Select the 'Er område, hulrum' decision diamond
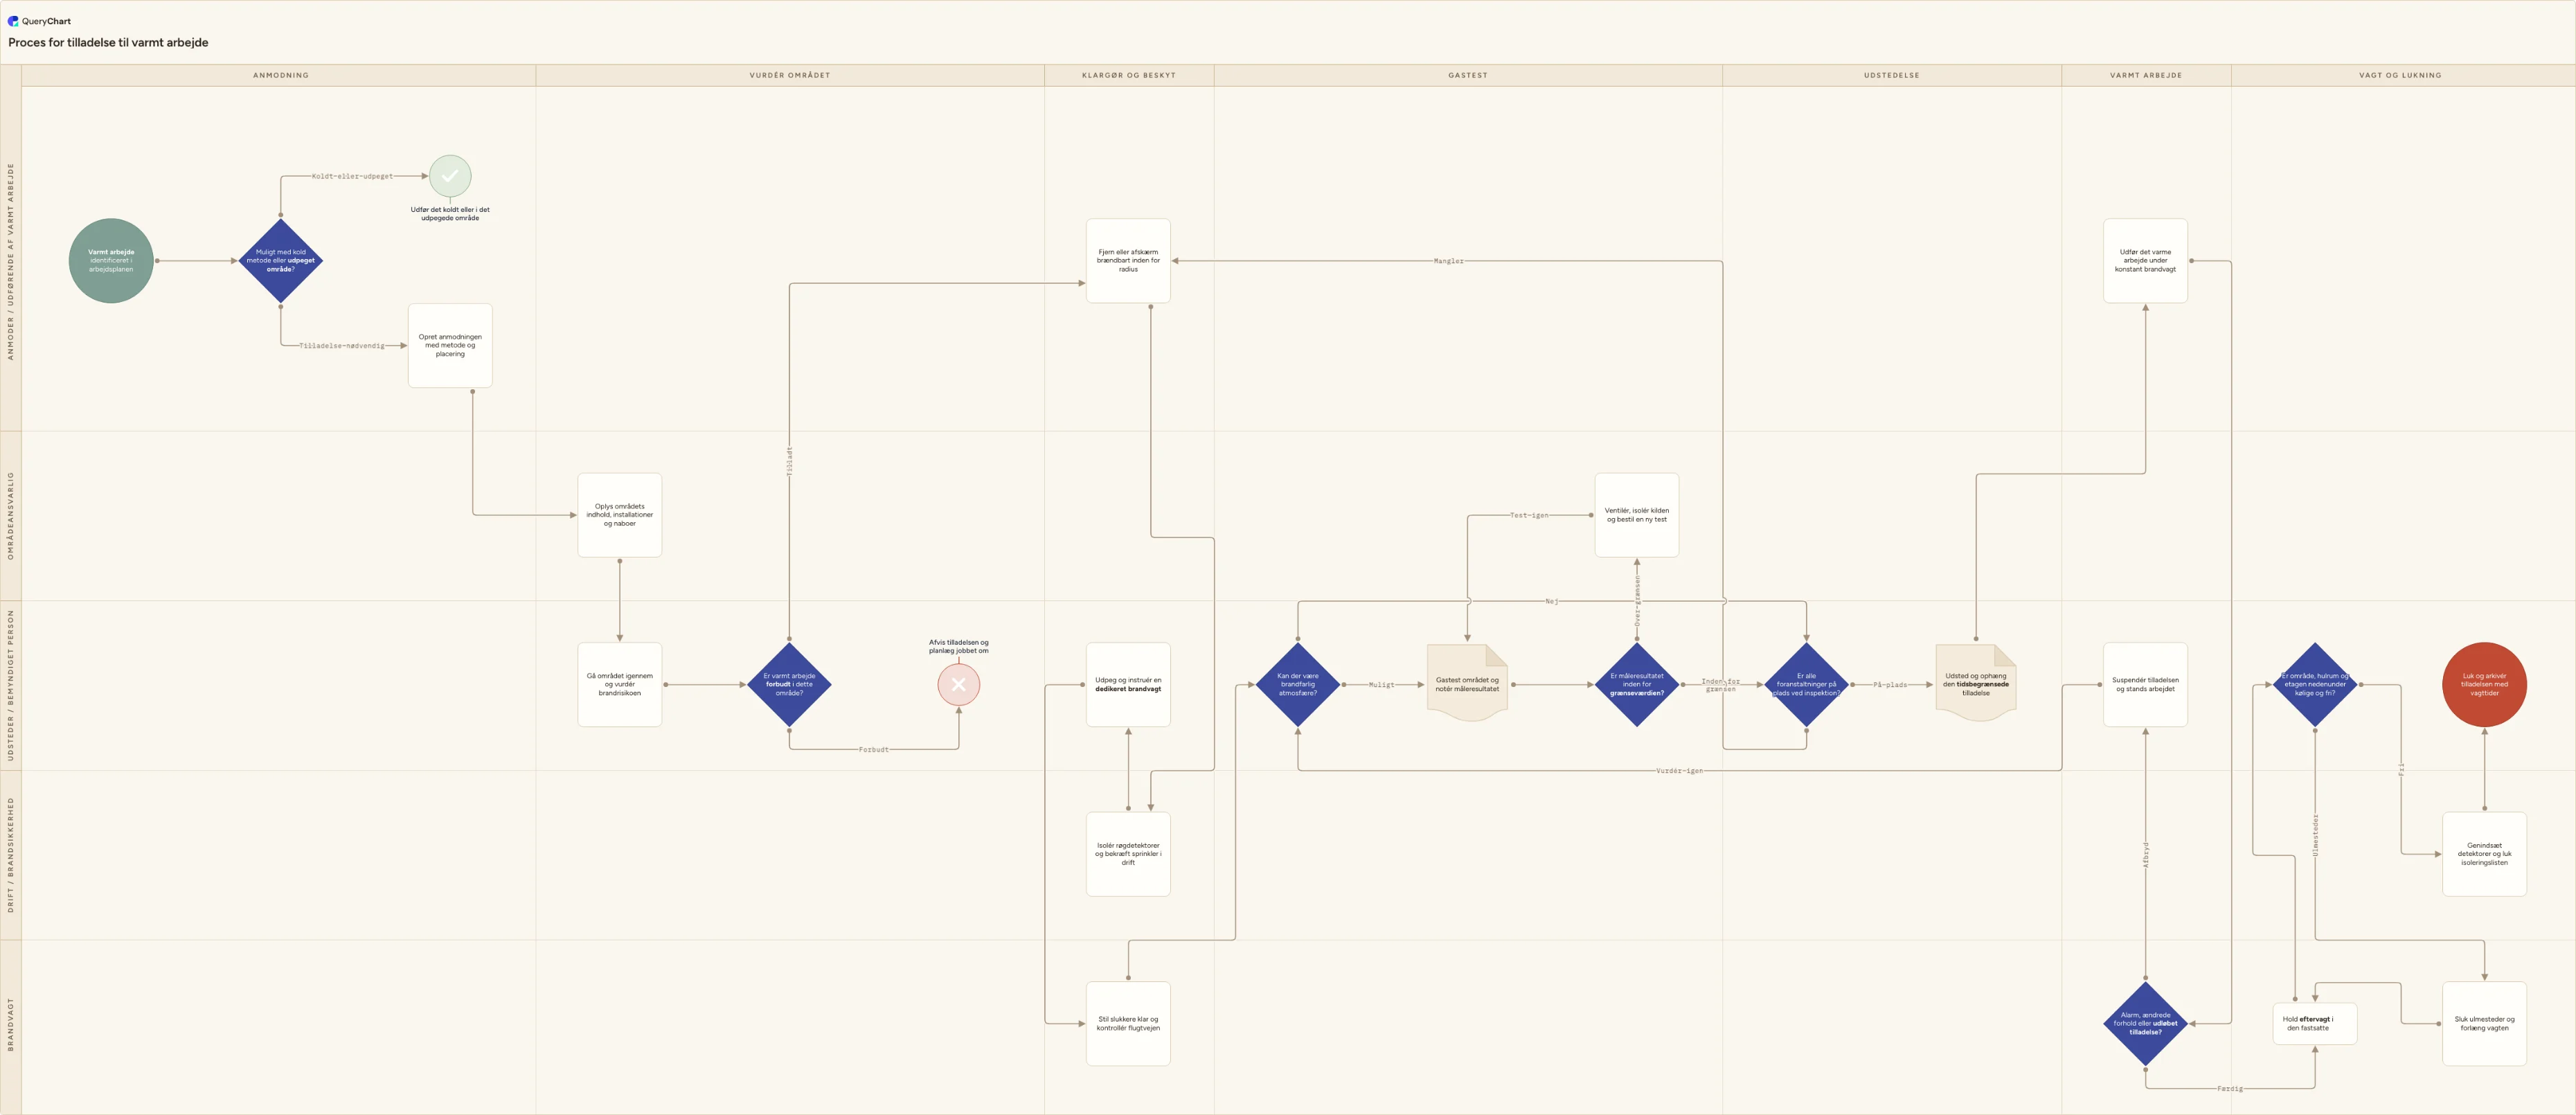Image resolution: width=2576 pixels, height=1115 pixels. 2315,685
